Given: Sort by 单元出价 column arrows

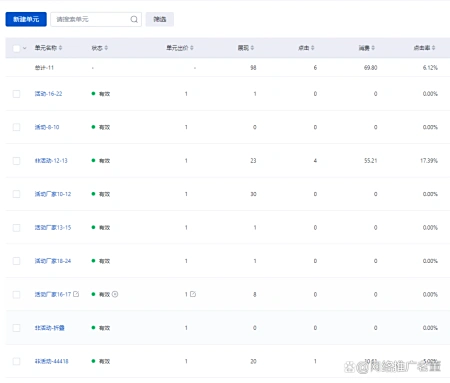Looking at the screenshot, I should coord(192,48).
